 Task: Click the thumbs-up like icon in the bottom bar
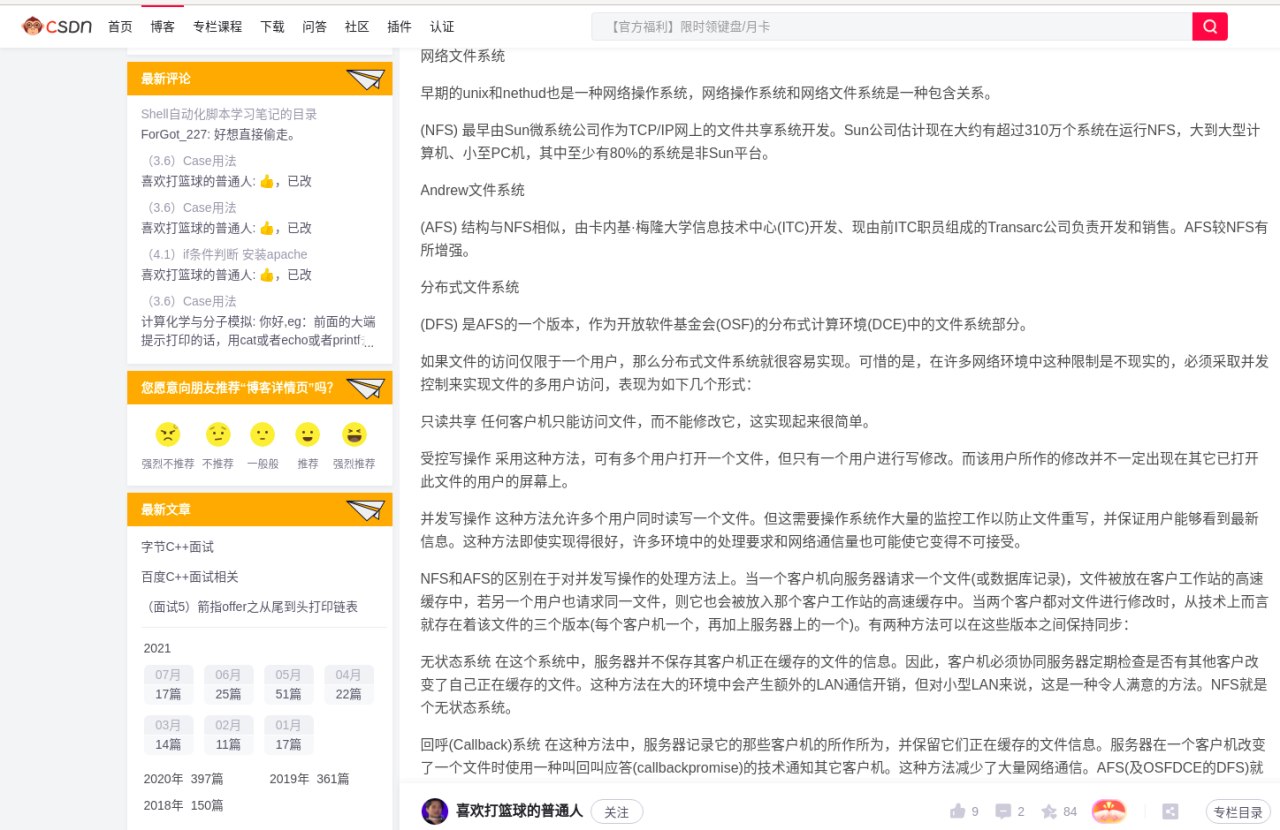[958, 811]
